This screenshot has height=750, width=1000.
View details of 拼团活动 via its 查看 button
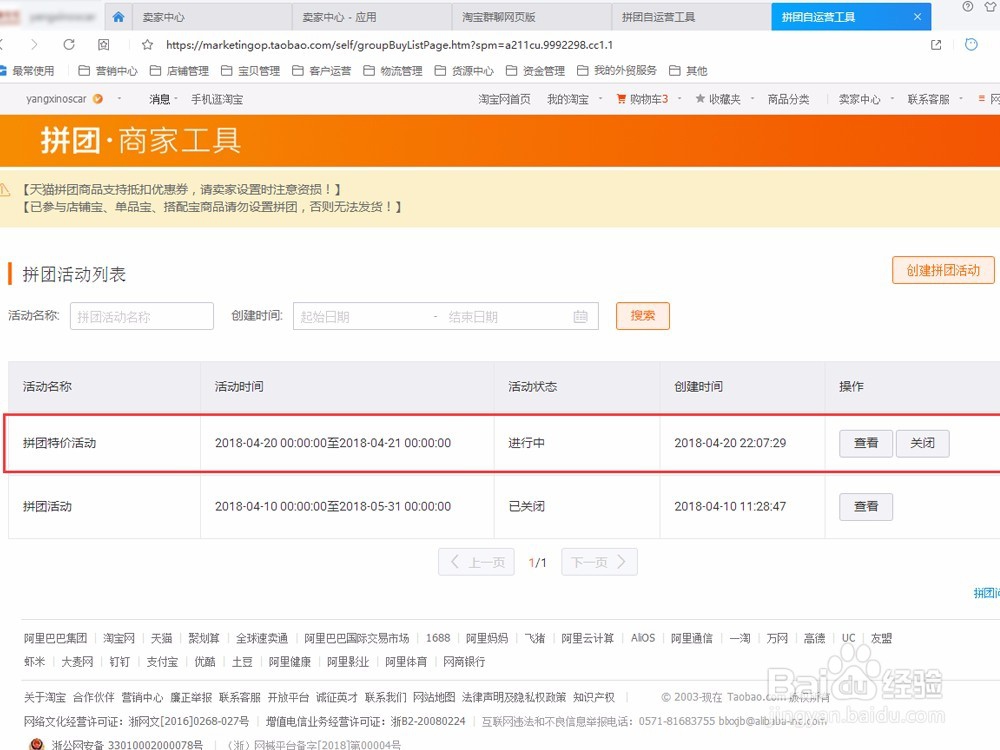pos(865,507)
